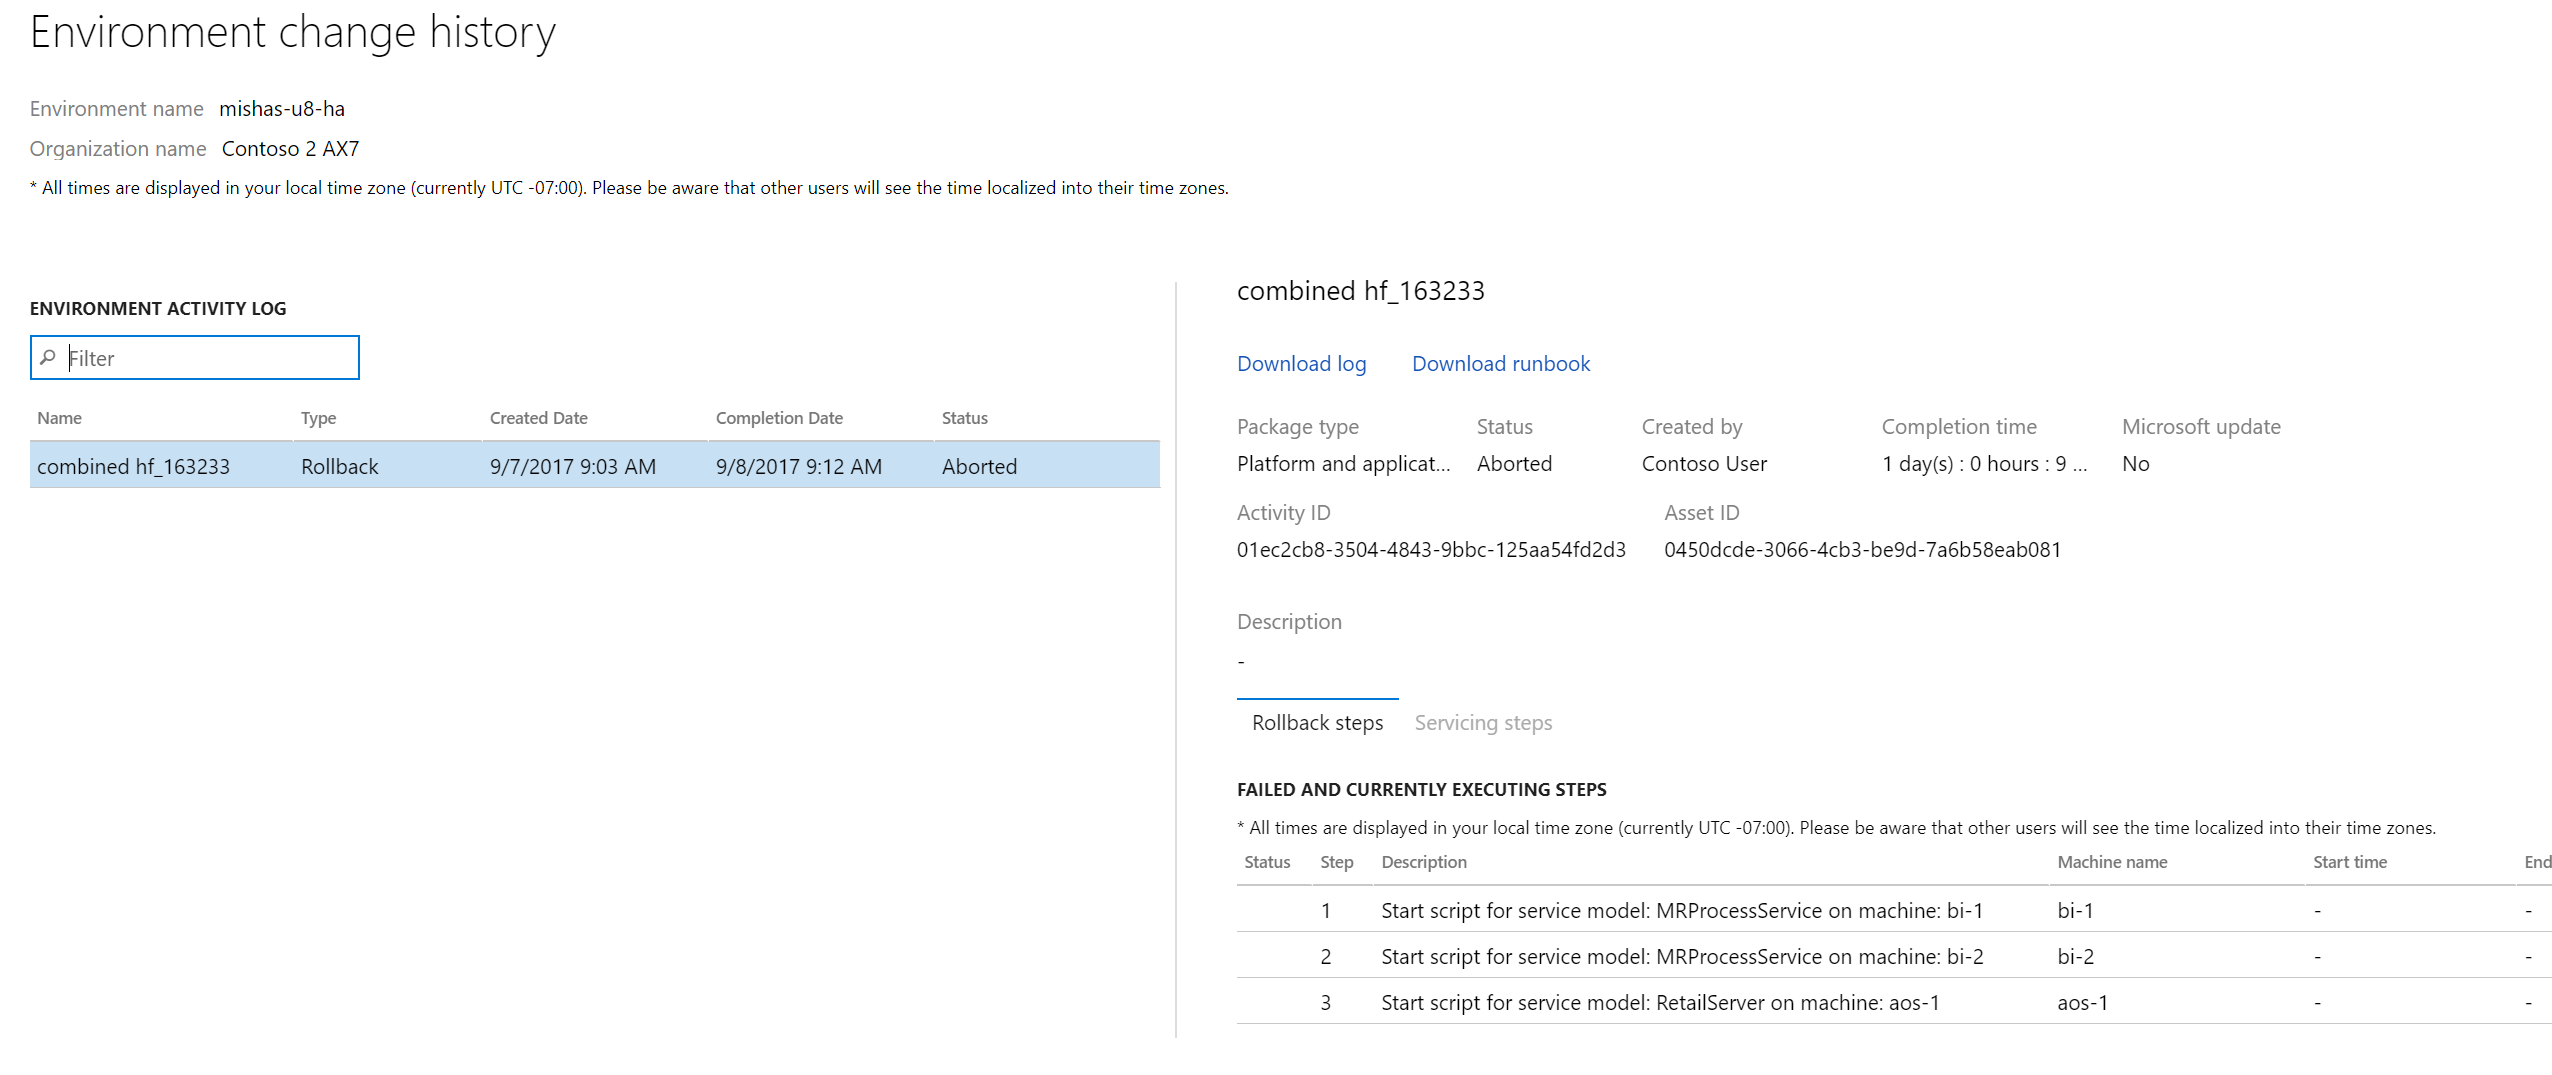Click into the Filter input field
Screen dimensions: 2552x1075
210,358
